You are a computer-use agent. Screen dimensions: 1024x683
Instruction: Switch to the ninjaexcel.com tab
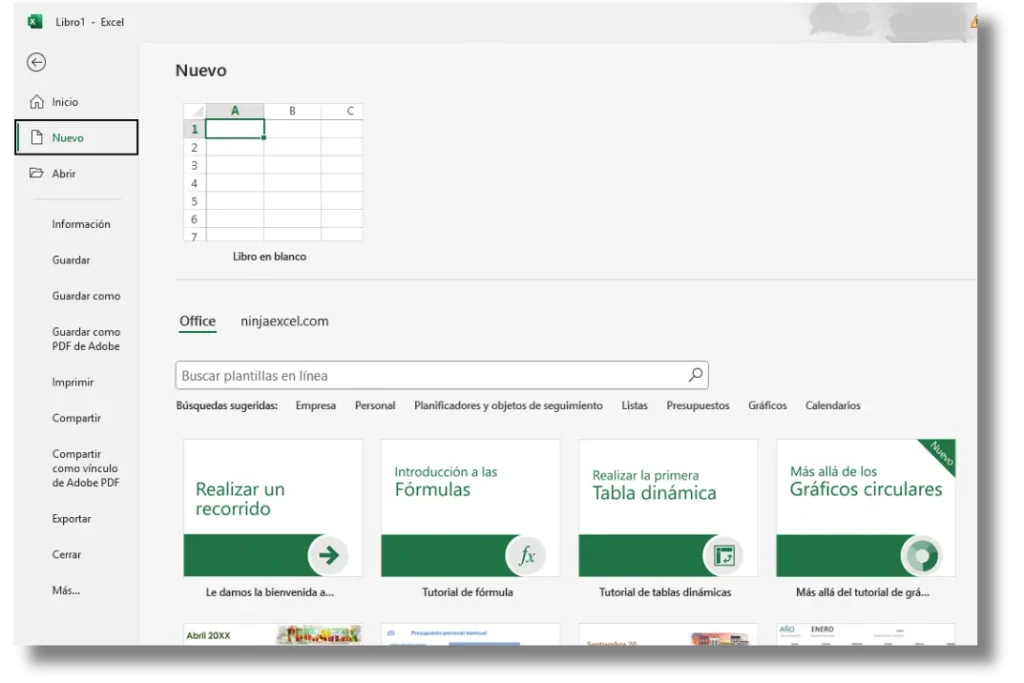point(285,321)
